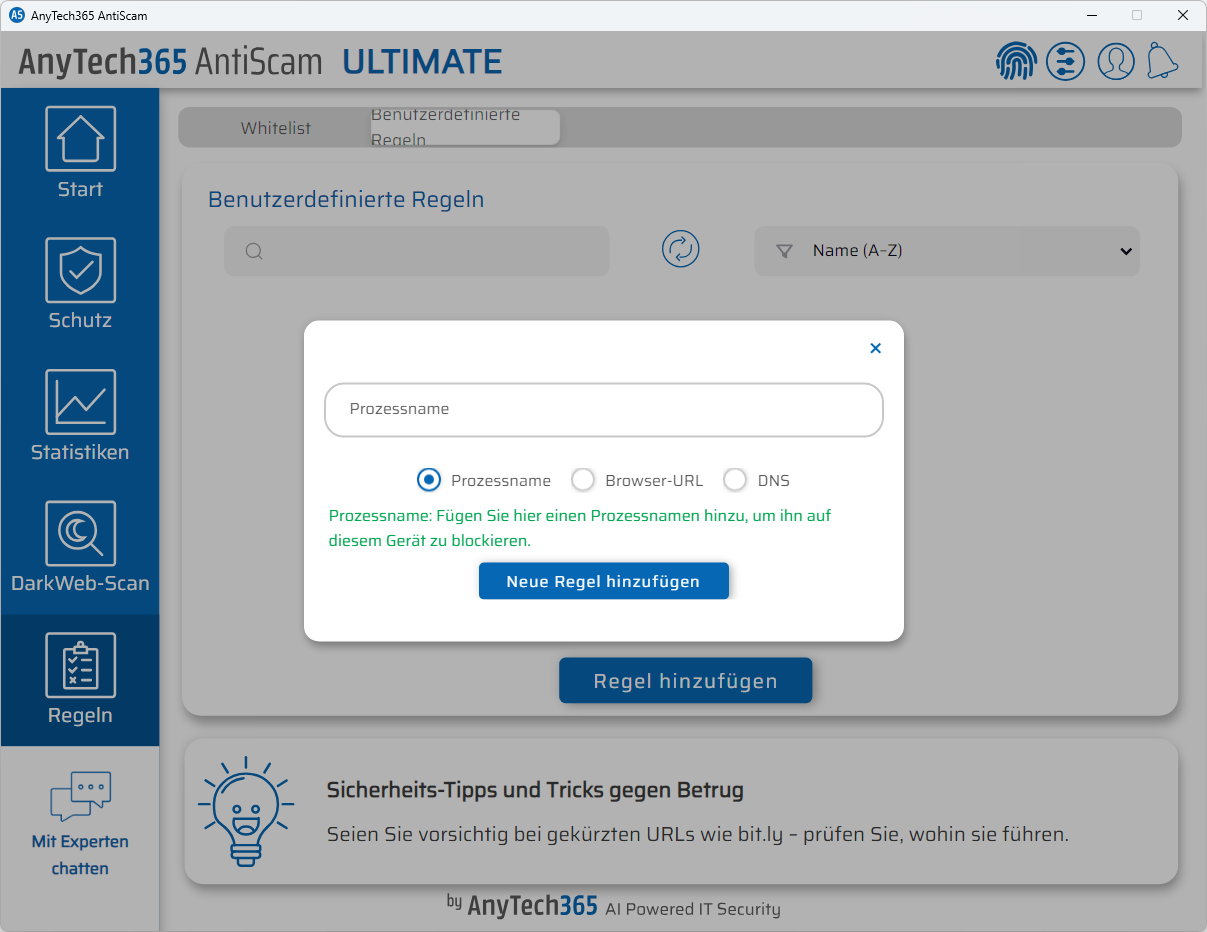Select the DNS option
The height and width of the screenshot is (932, 1207).
click(x=736, y=480)
